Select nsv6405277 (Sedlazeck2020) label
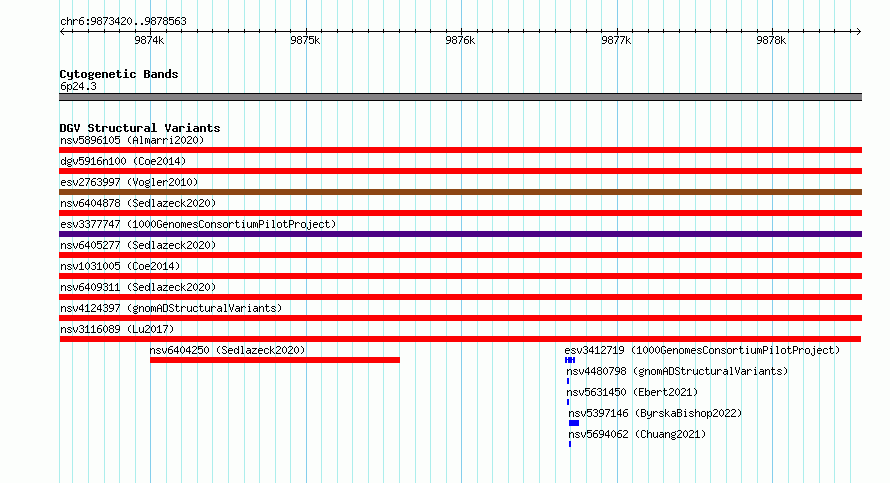 tap(138, 245)
